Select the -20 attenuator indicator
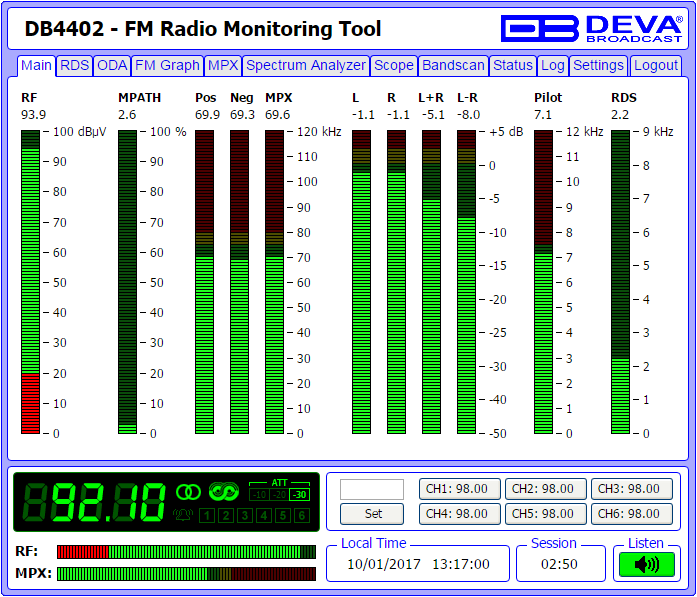Image resolution: width=697 pixels, height=597 pixels. click(279, 495)
